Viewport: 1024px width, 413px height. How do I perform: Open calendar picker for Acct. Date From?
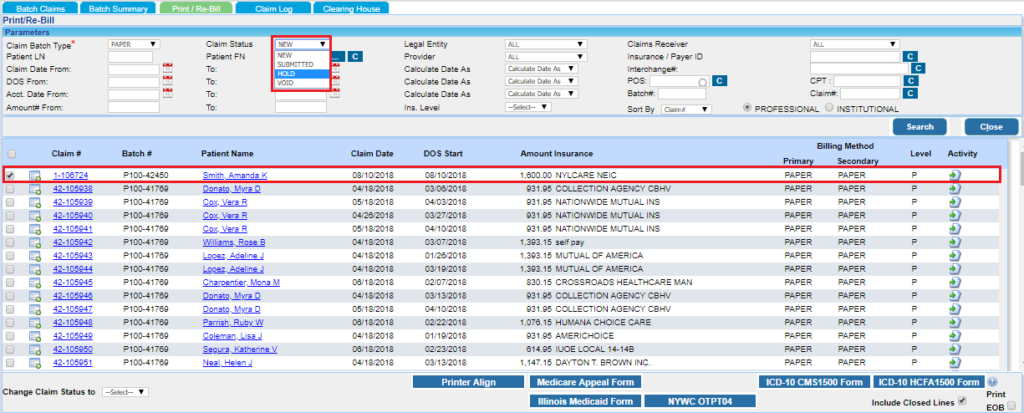click(168, 94)
